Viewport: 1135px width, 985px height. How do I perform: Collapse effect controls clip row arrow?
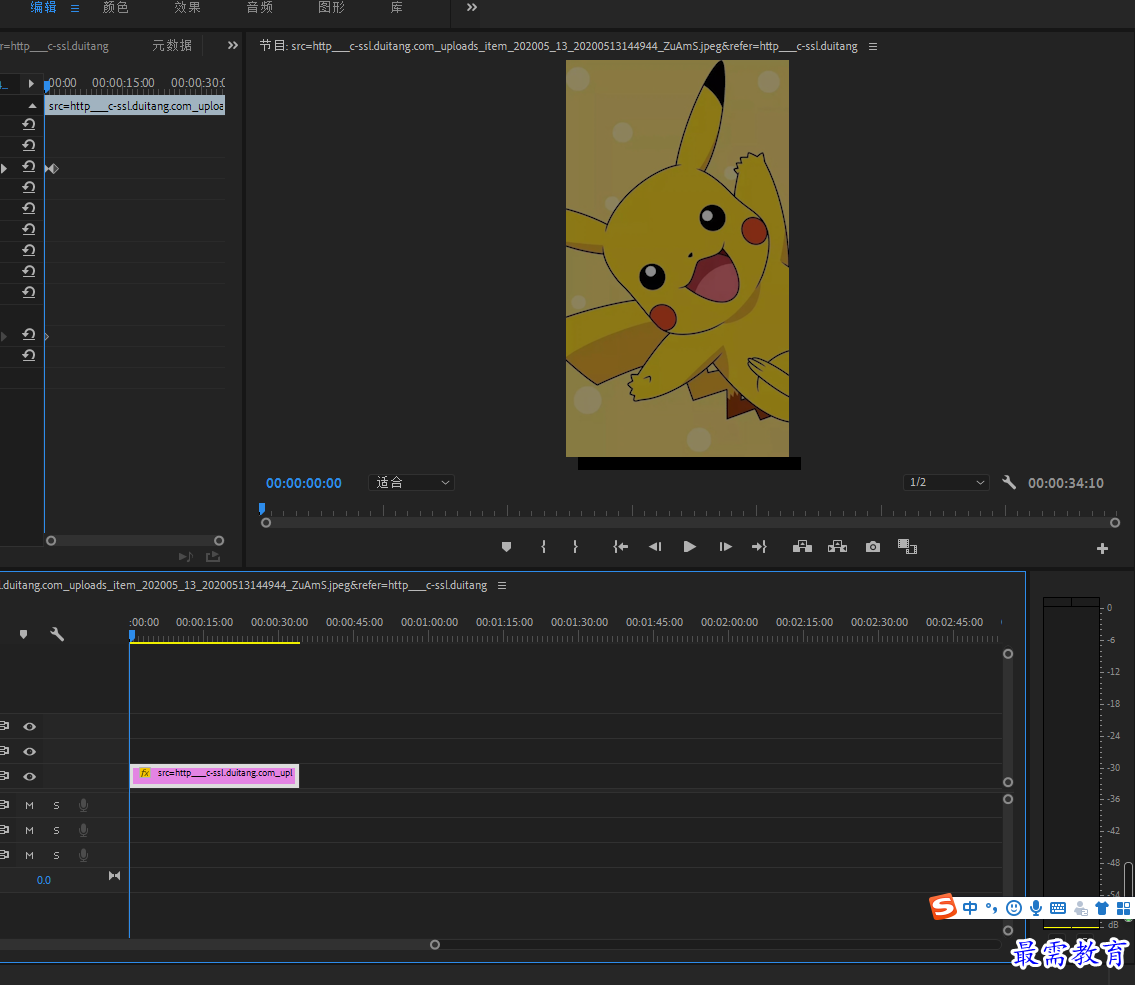(33, 106)
